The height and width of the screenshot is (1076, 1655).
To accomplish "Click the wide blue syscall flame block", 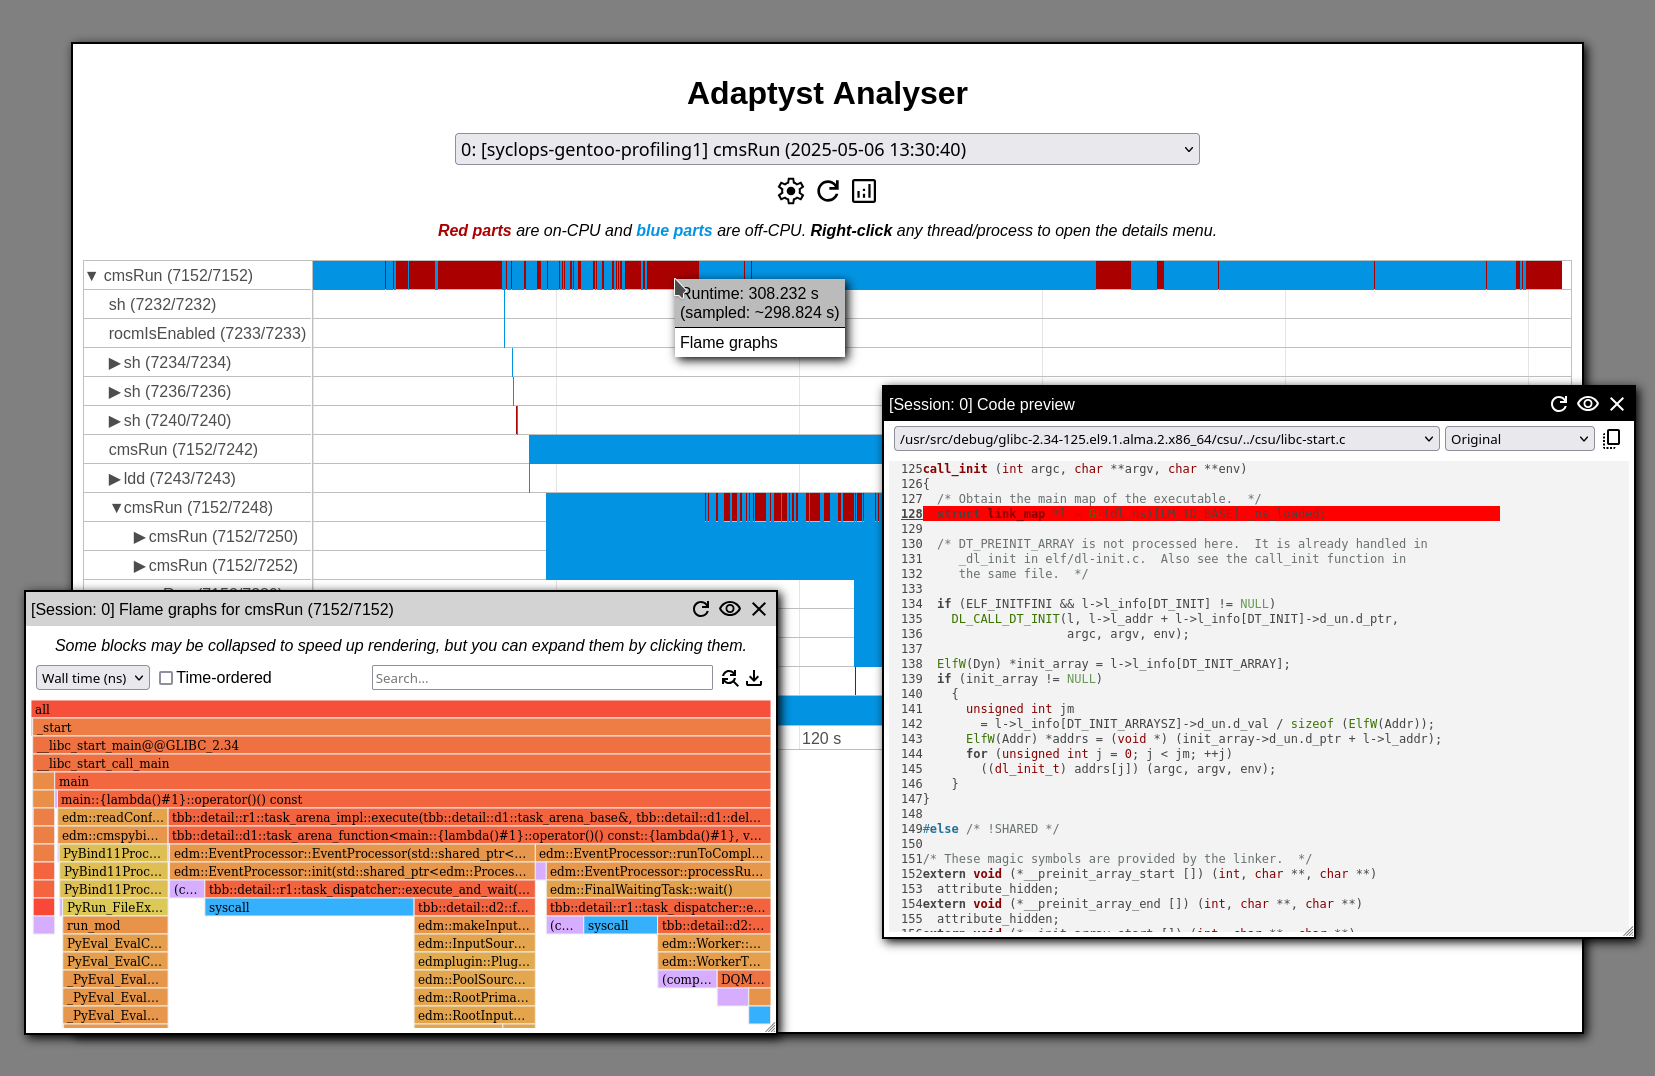I will [309, 907].
